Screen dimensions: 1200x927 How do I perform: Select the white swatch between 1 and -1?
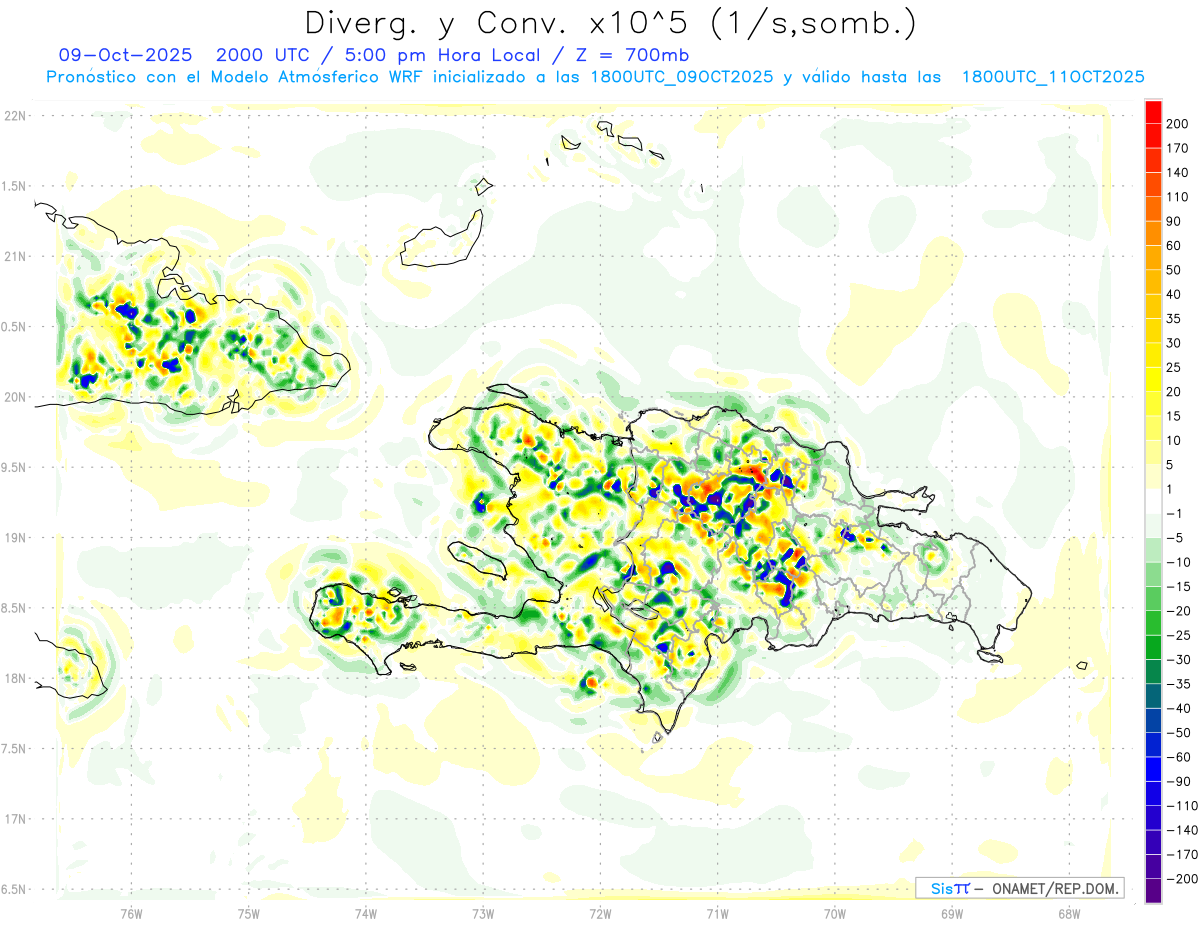click(x=1153, y=502)
